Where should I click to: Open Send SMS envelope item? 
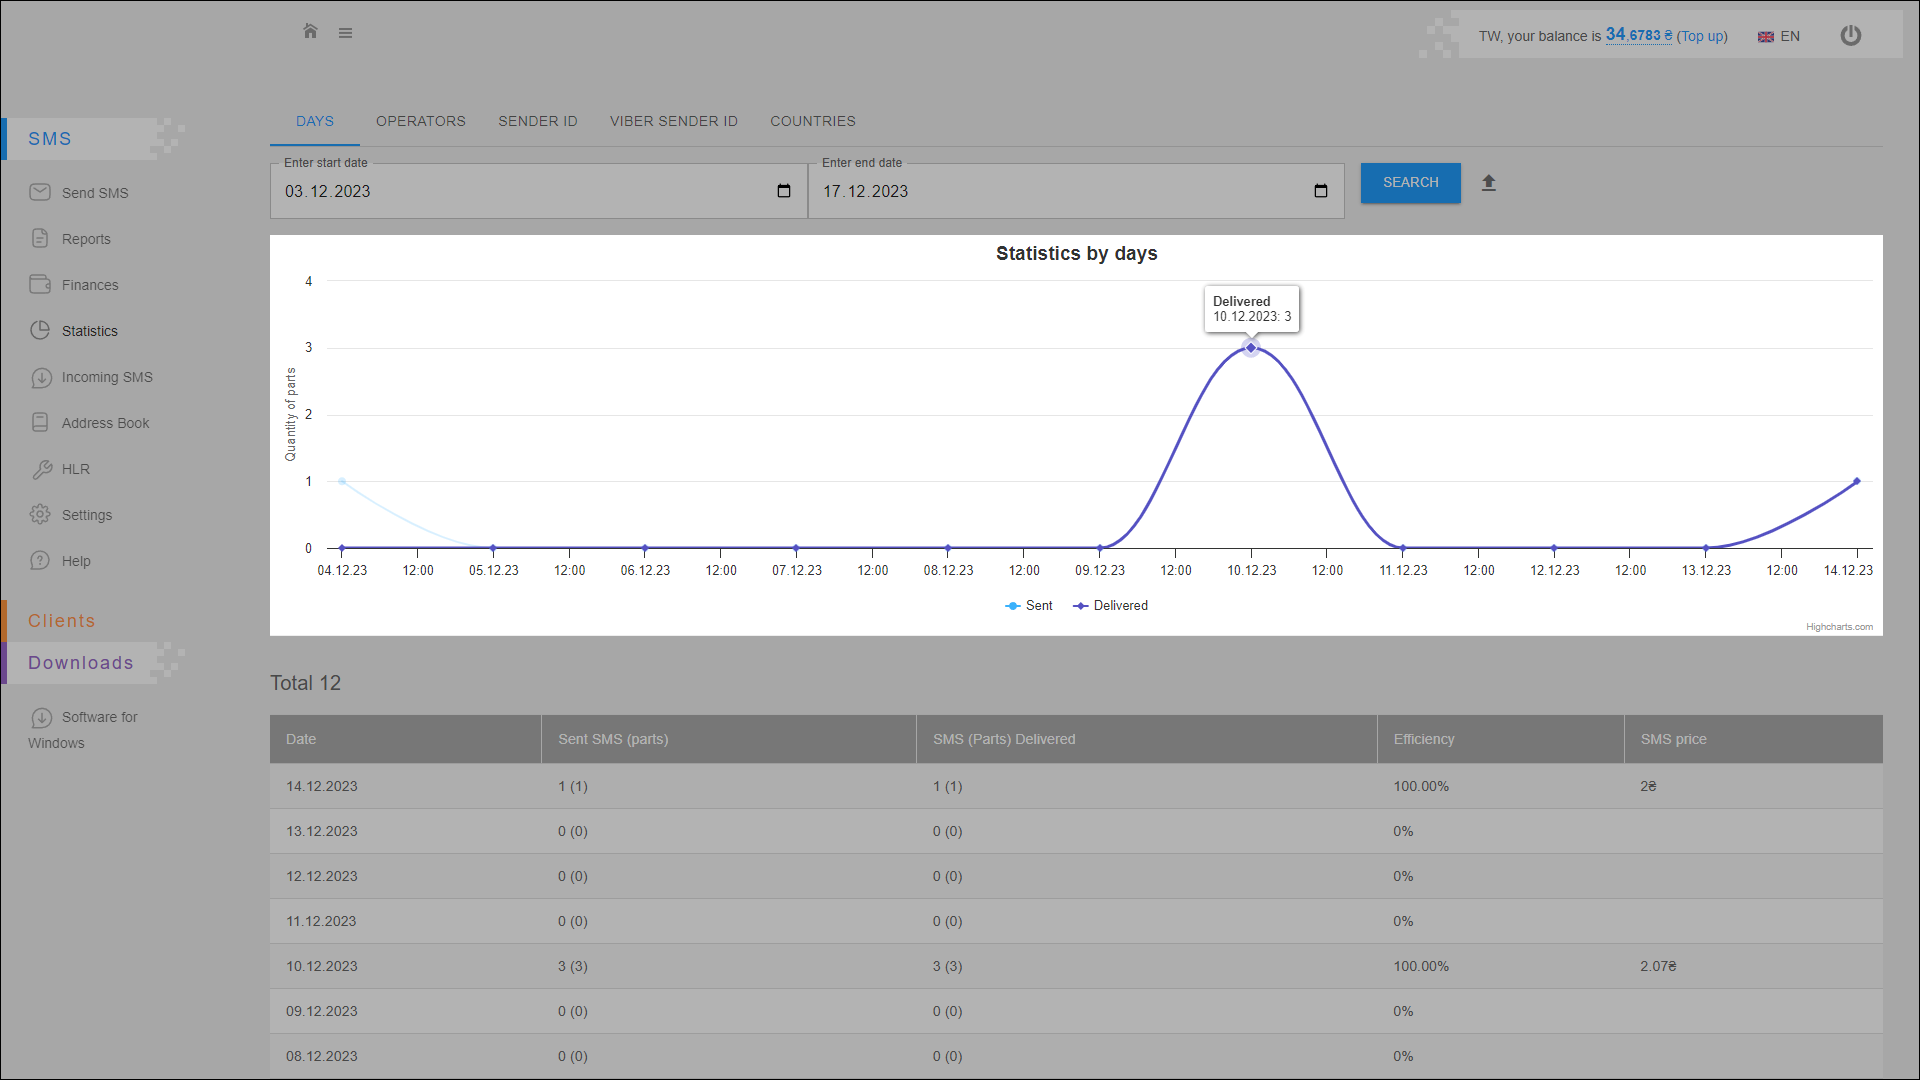coord(94,193)
